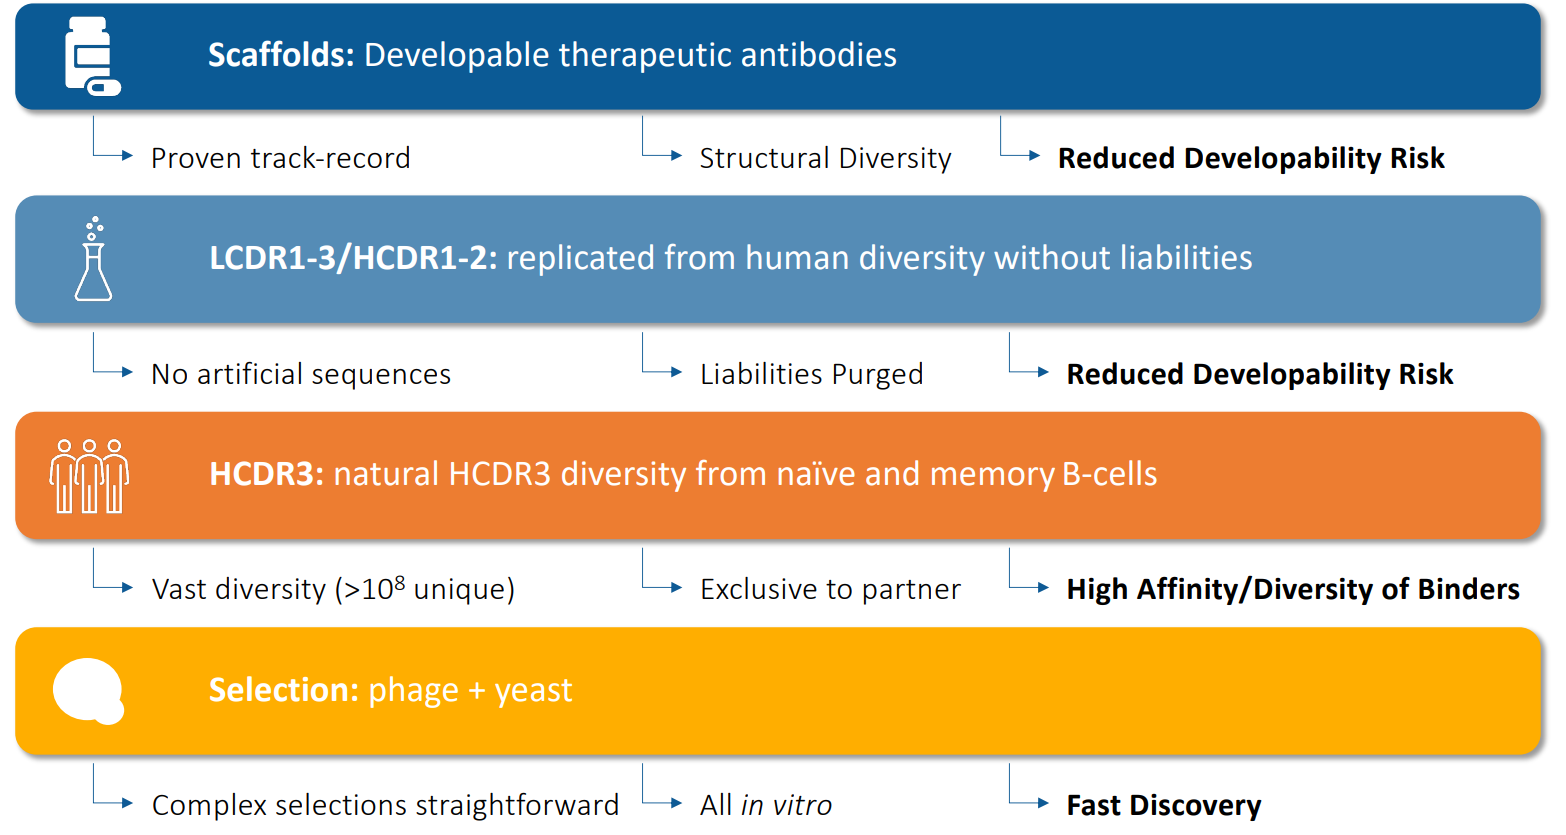Click Complex selections straightforward text

385,805
